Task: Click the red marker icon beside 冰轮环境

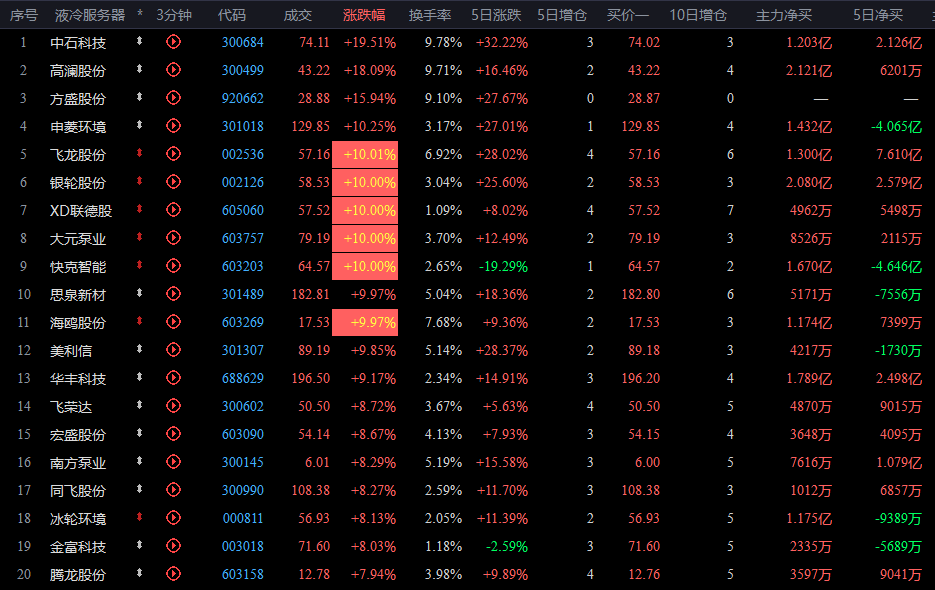Action: click(x=140, y=517)
